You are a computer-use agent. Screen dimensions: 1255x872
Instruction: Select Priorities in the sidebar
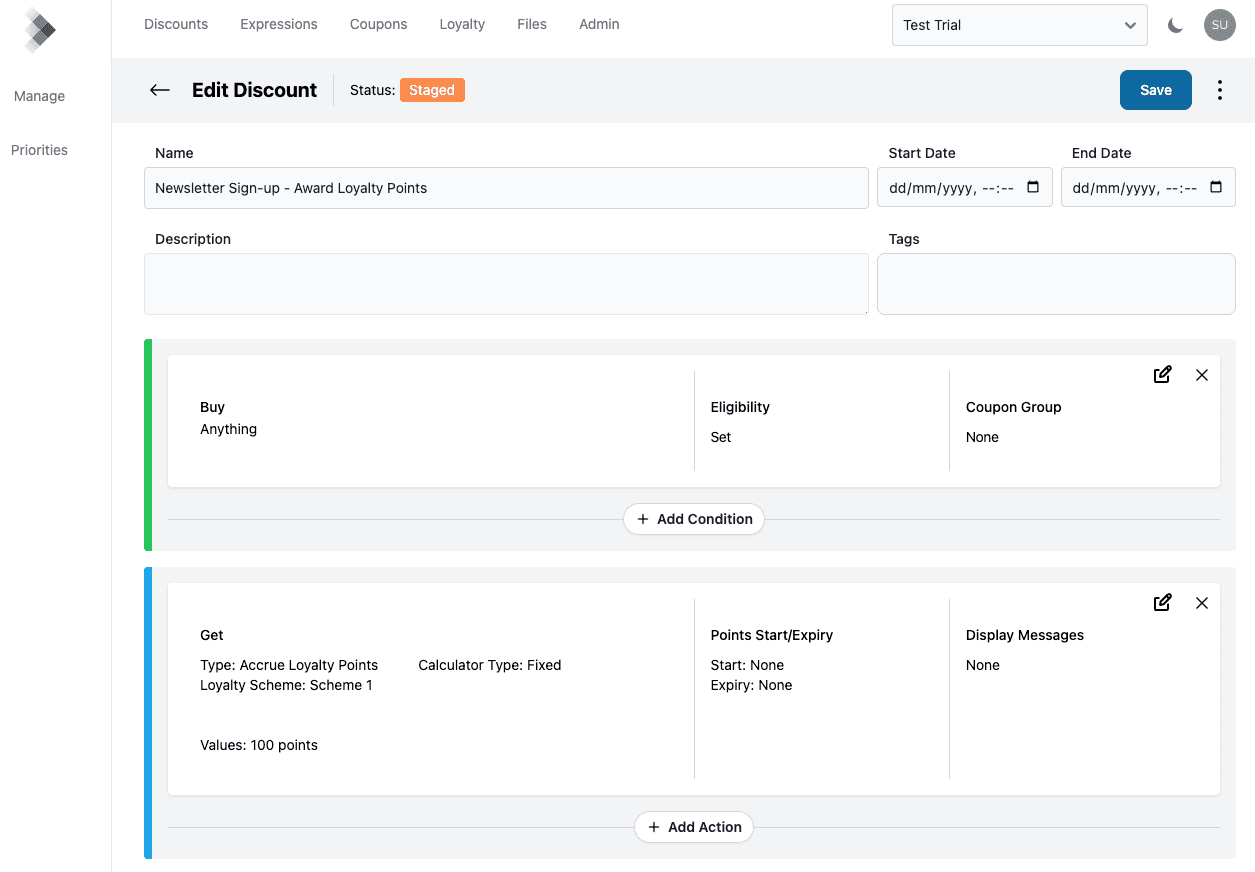point(39,149)
